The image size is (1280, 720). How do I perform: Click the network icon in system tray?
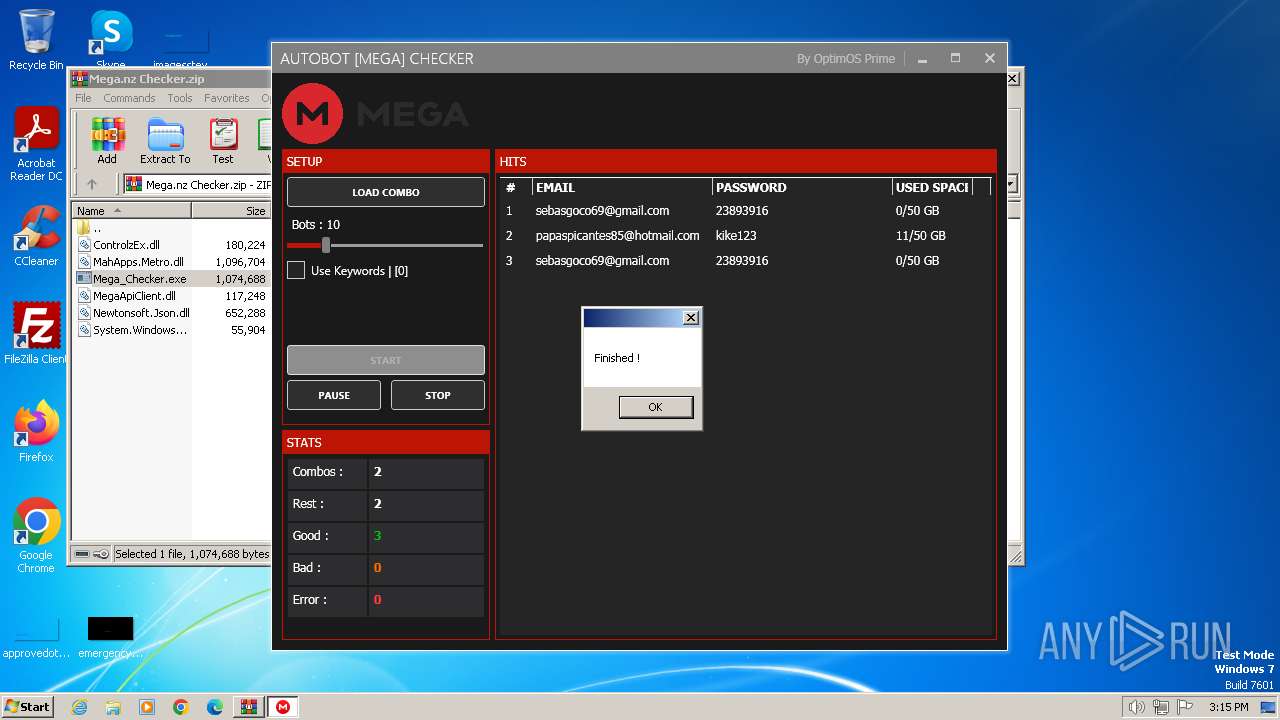click(1160, 707)
